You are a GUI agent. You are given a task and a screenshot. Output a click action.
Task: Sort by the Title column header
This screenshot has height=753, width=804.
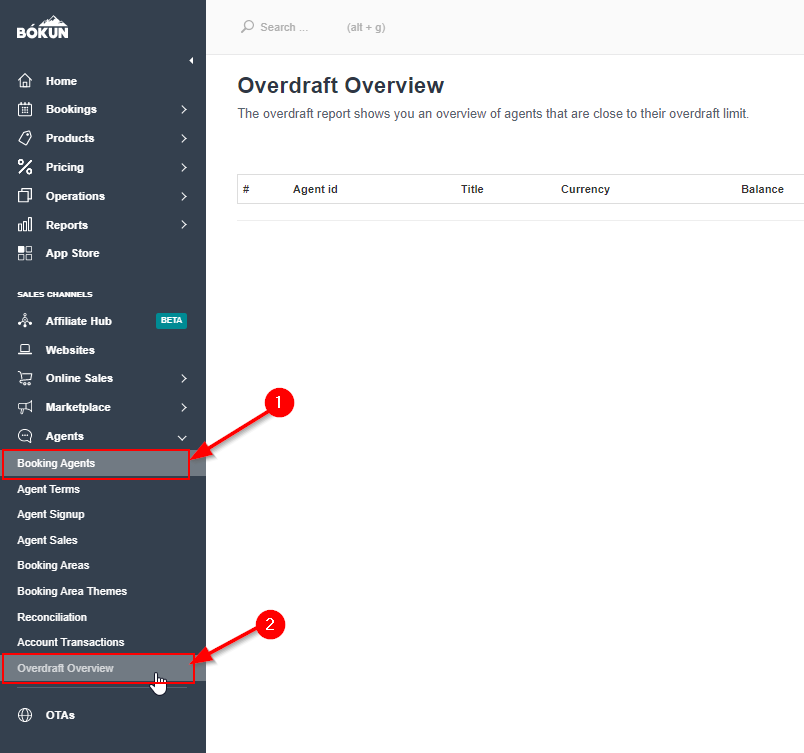click(x=472, y=189)
